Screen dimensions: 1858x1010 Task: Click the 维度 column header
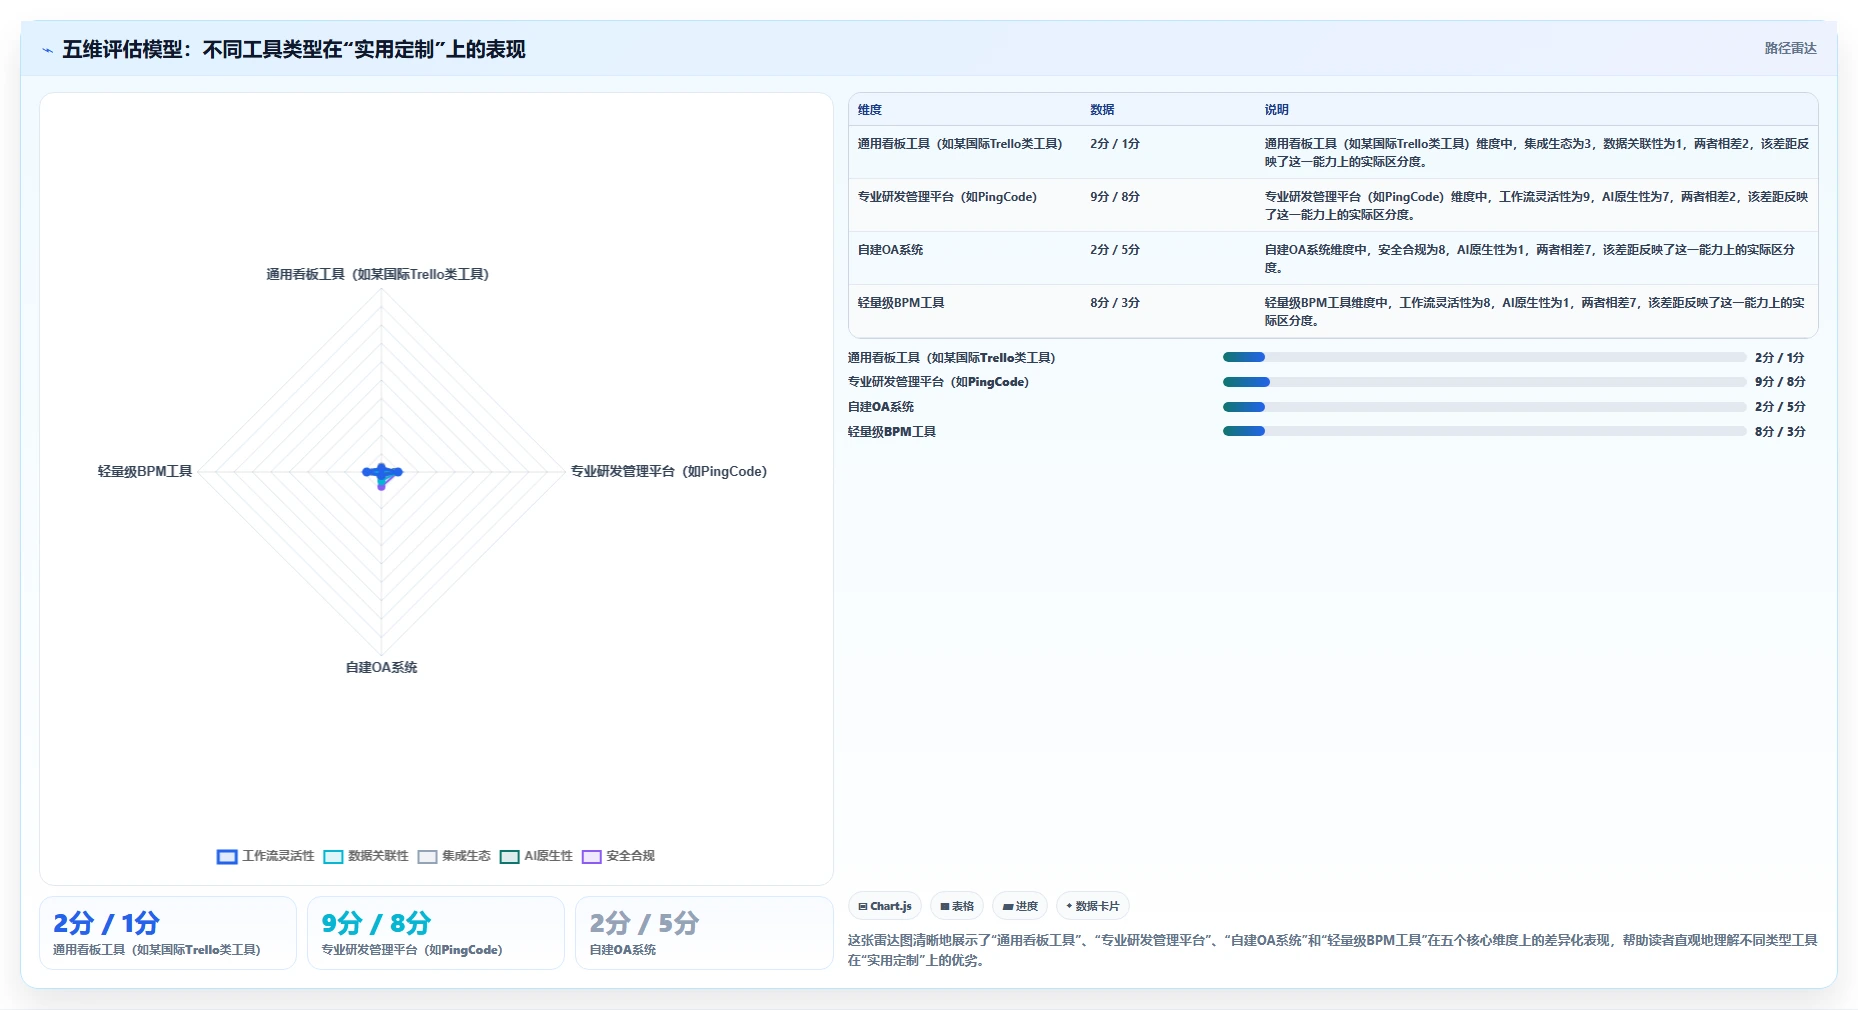pos(870,110)
